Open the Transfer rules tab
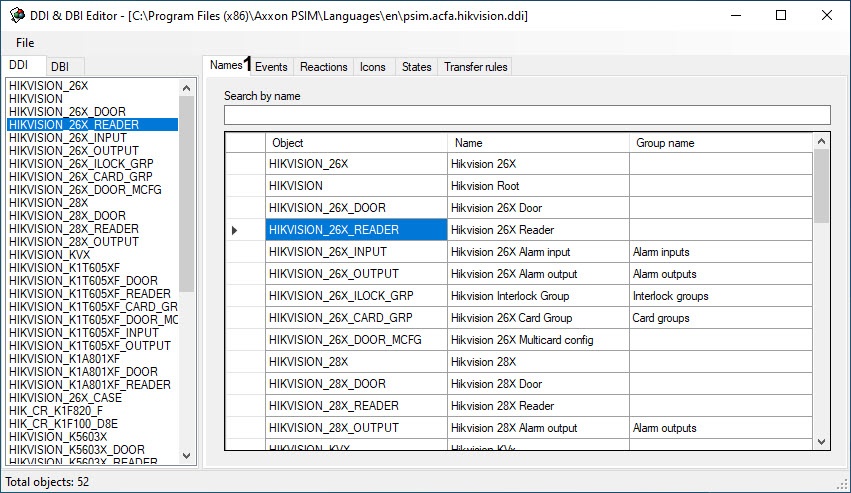 pyautogui.click(x=475, y=67)
